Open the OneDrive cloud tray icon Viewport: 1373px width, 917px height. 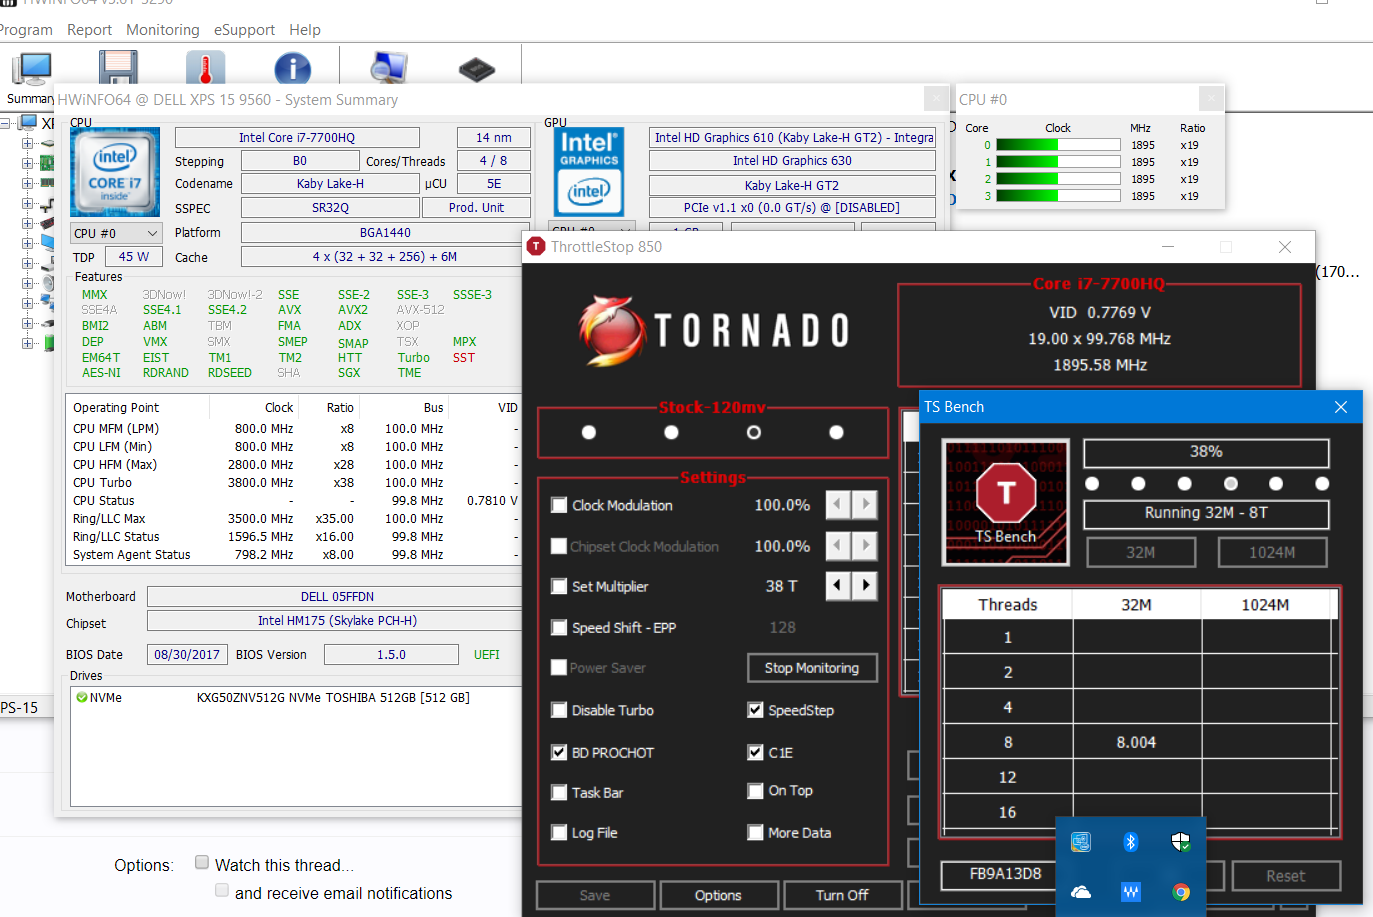1080,892
